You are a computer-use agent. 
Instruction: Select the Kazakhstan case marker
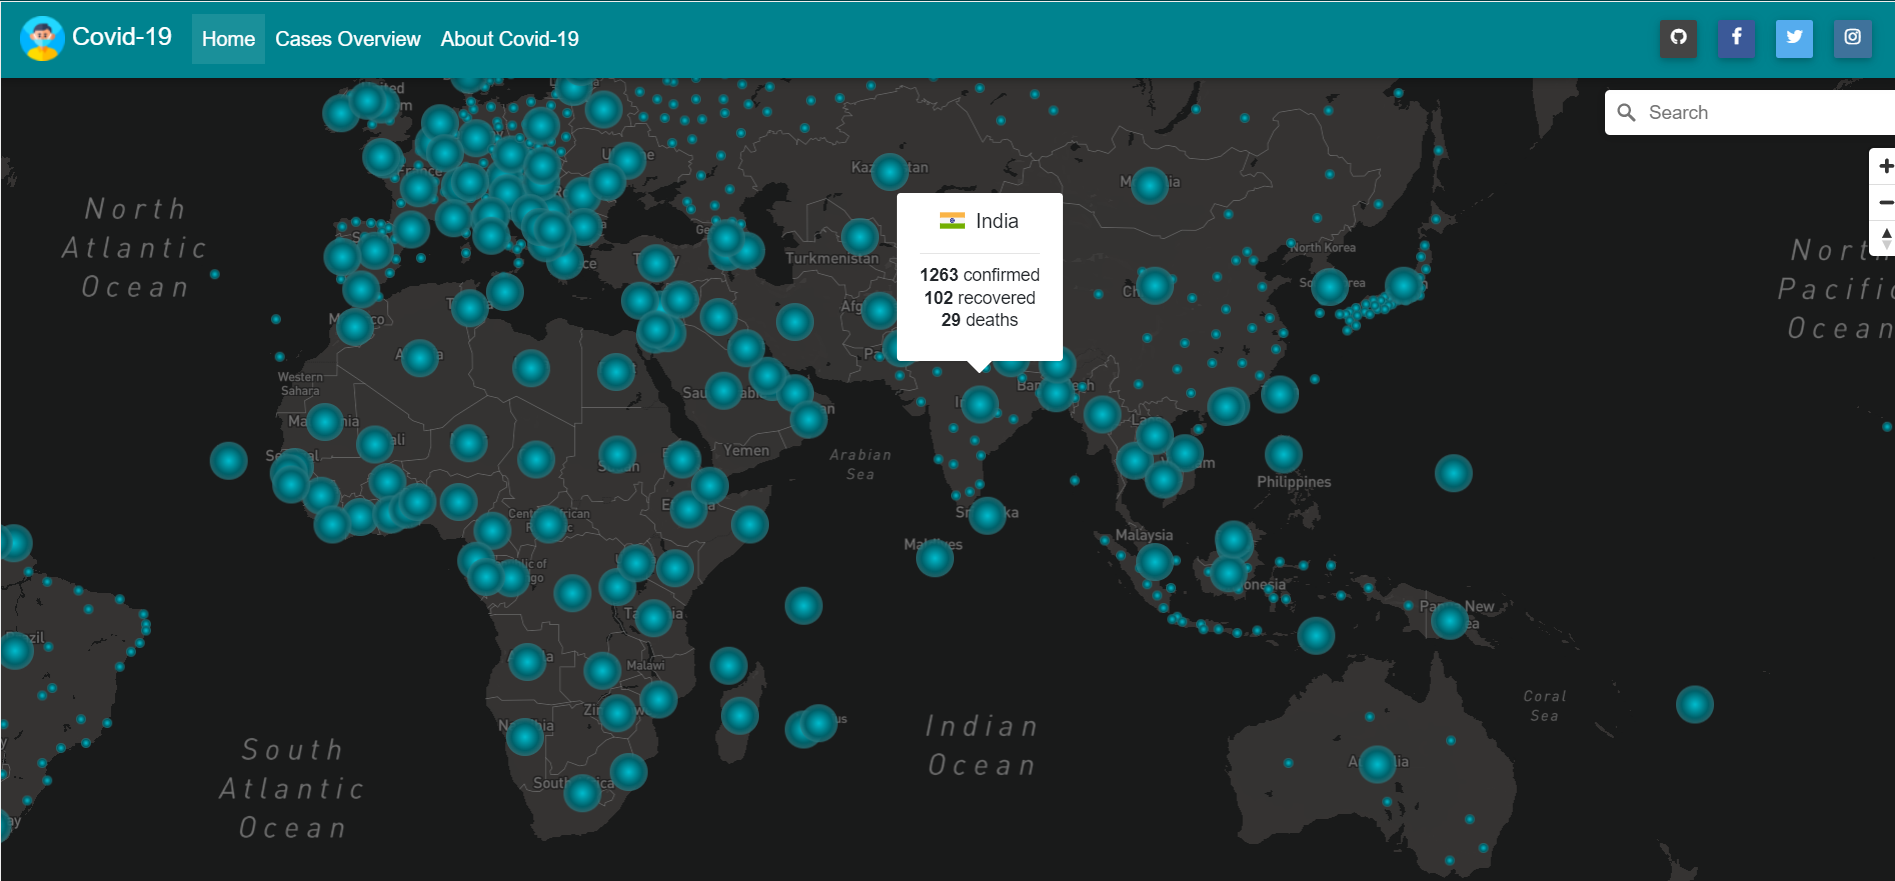point(889,172)
